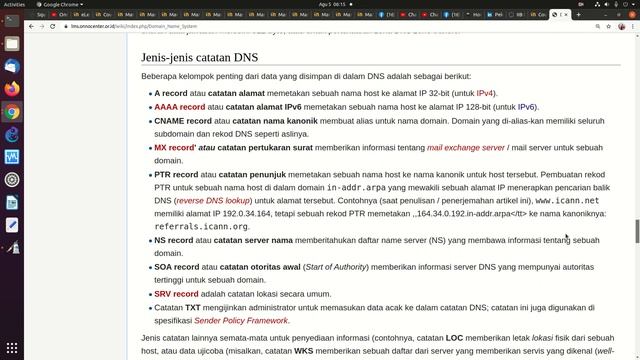
Task: Open the Google Chrome app menu dropdown
Action: click(x=60, y=4)
